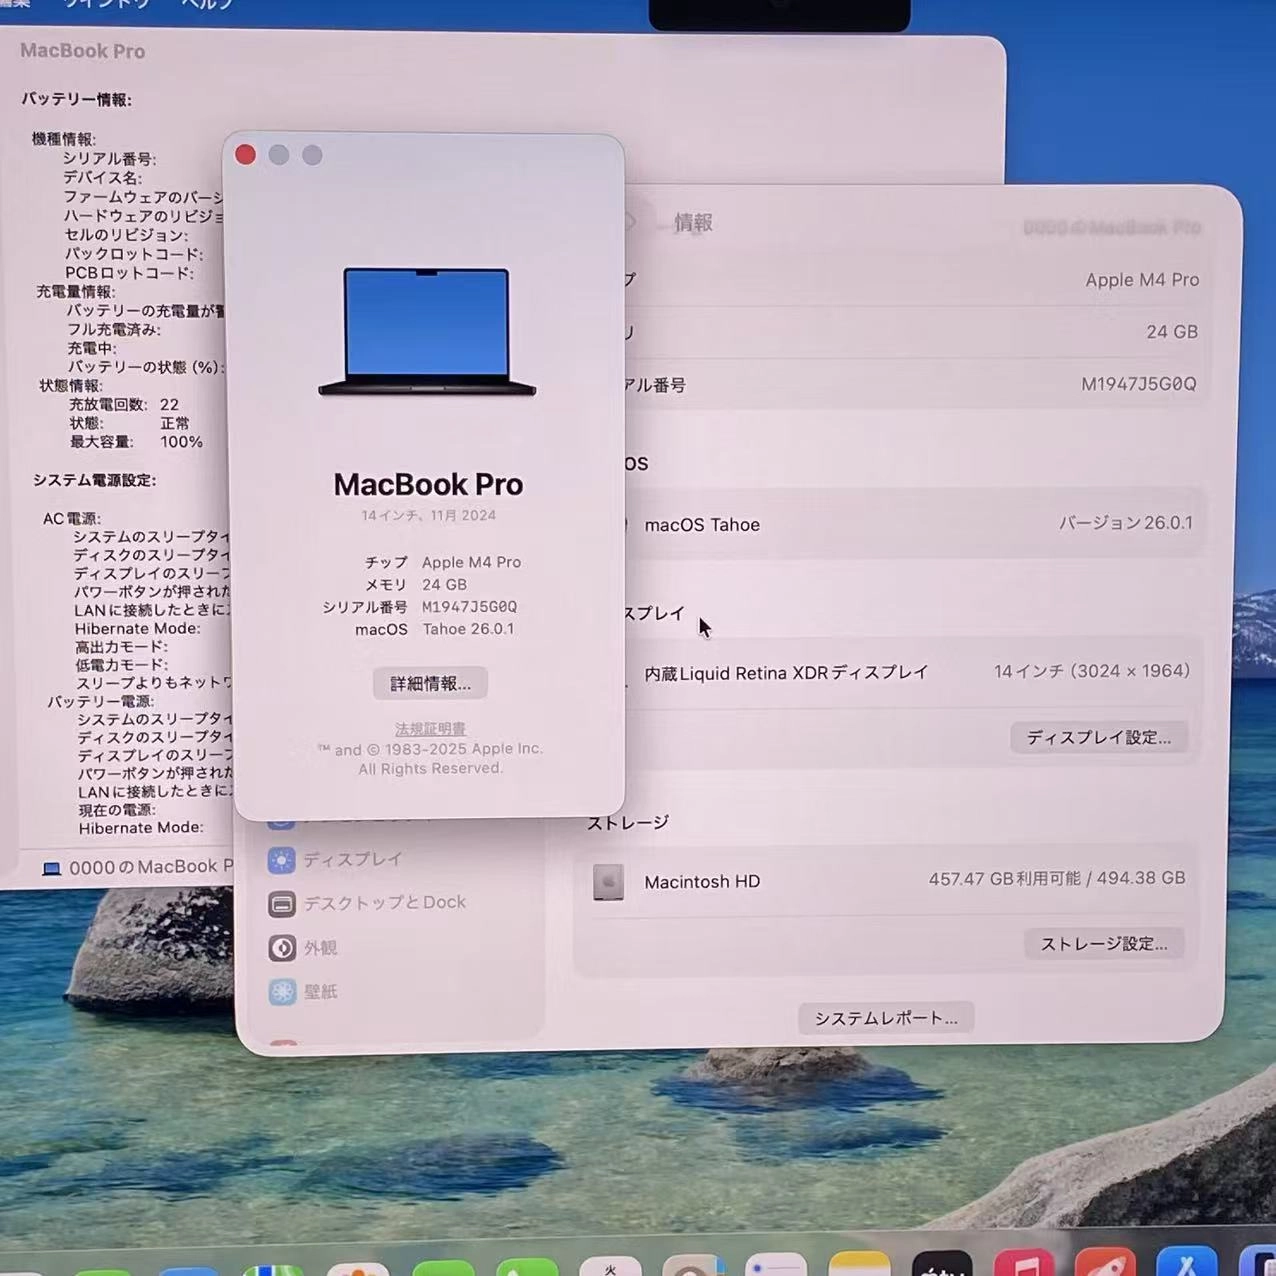Click the 情報 title in Settings

tap(693, 223)
